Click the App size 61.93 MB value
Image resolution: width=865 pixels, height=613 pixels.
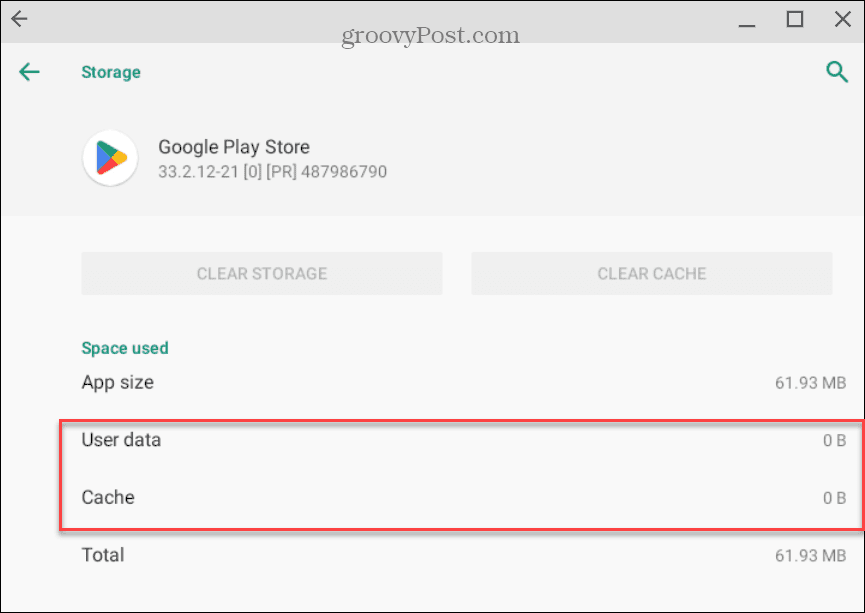point(810,383)
